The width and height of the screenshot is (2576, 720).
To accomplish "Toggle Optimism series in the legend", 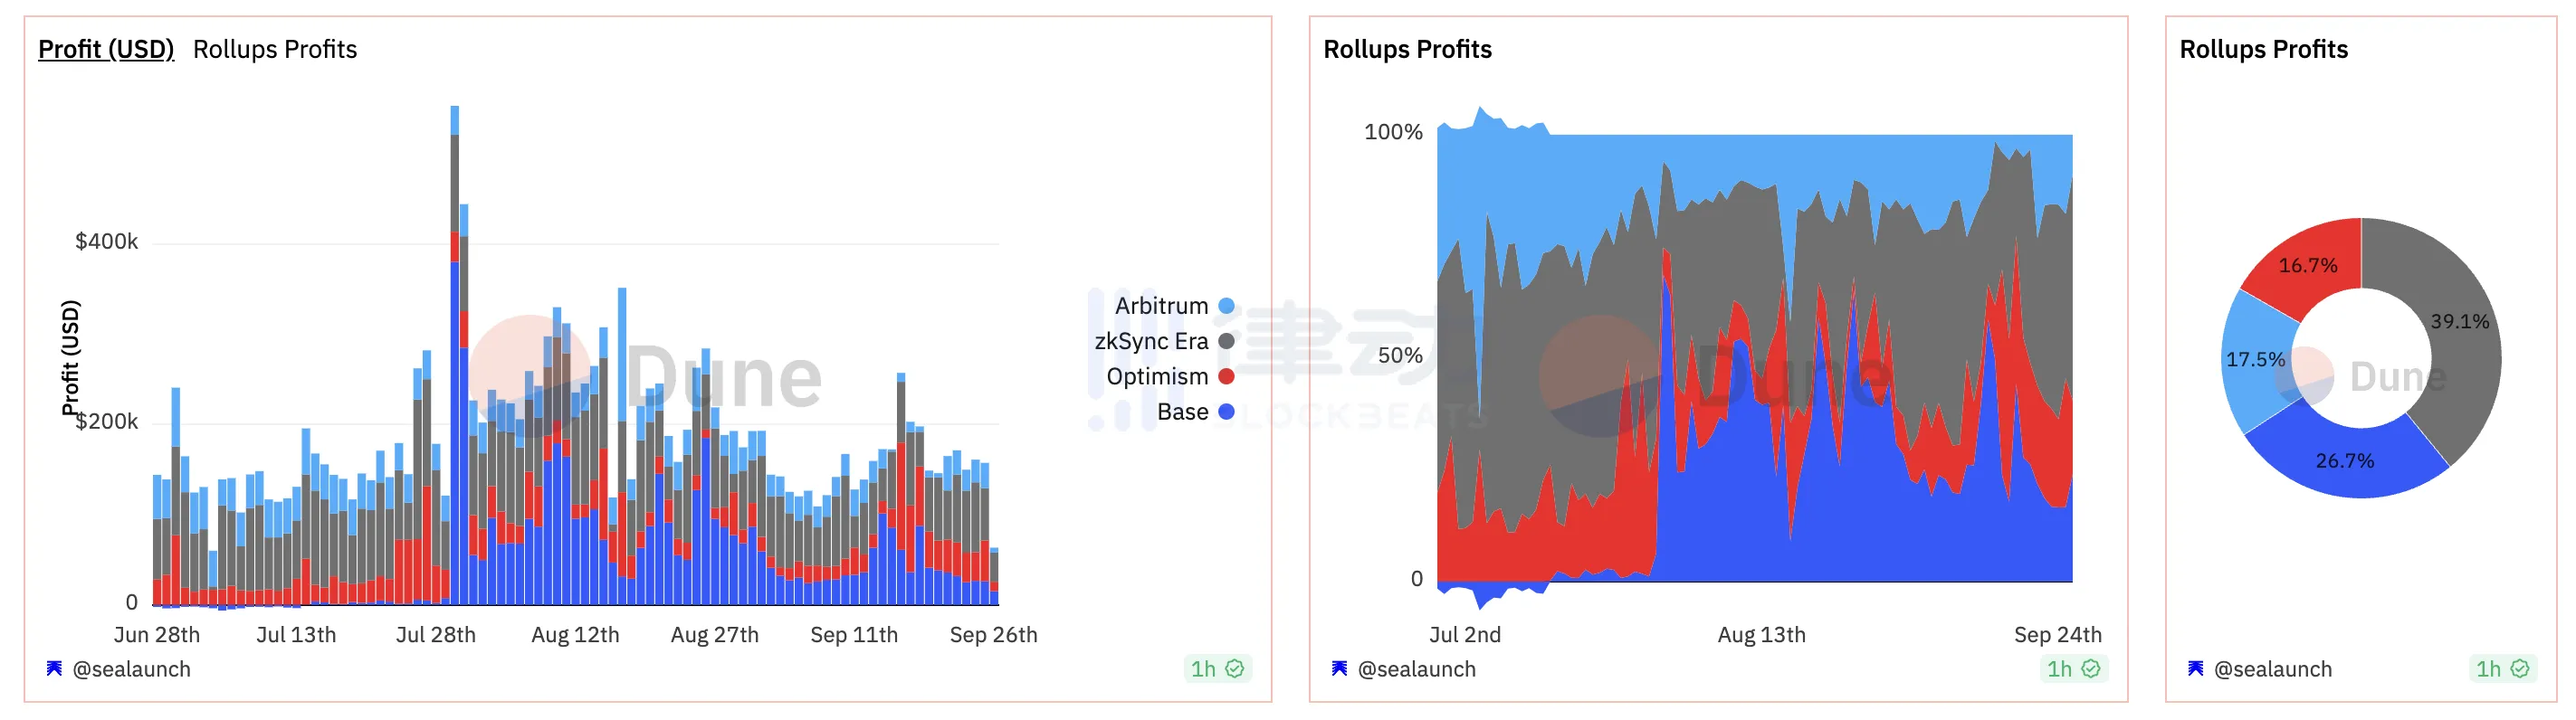I will click(1157, 376).
